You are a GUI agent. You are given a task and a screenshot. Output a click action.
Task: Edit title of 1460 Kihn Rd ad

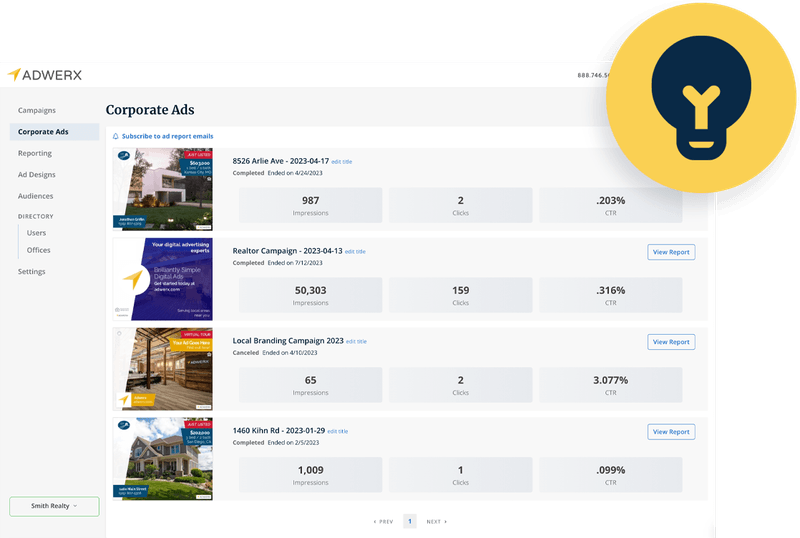point(337,431)
